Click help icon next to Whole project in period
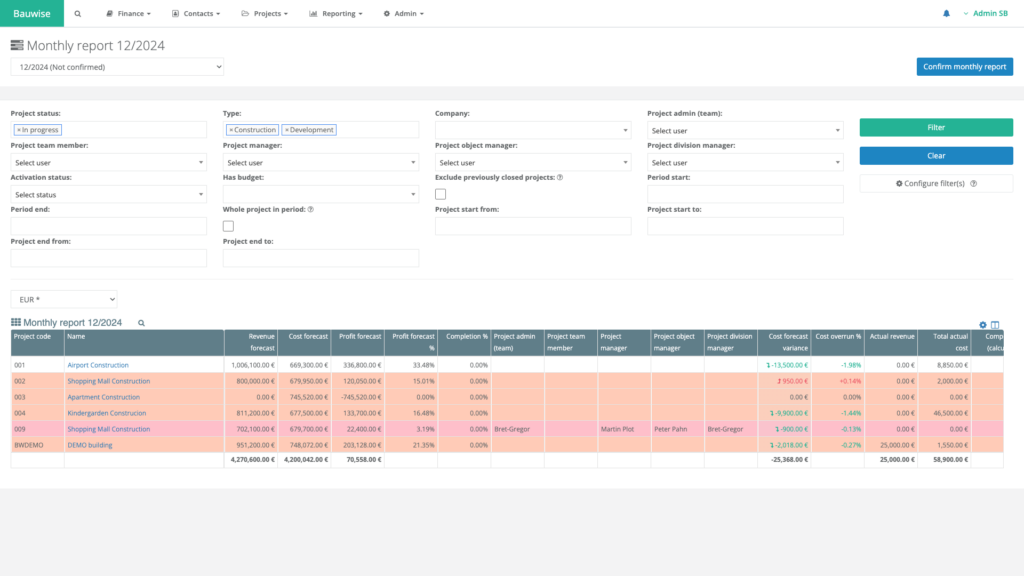This screenshot has width=1024, height=576. point(311,209)
